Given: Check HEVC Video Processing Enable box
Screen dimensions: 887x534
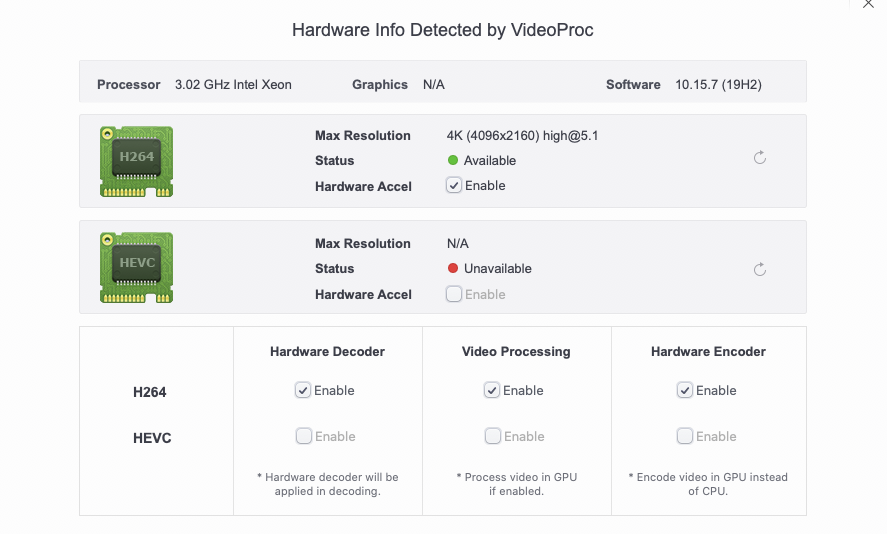Looking at the screenshot, I should tap(493, 436).
